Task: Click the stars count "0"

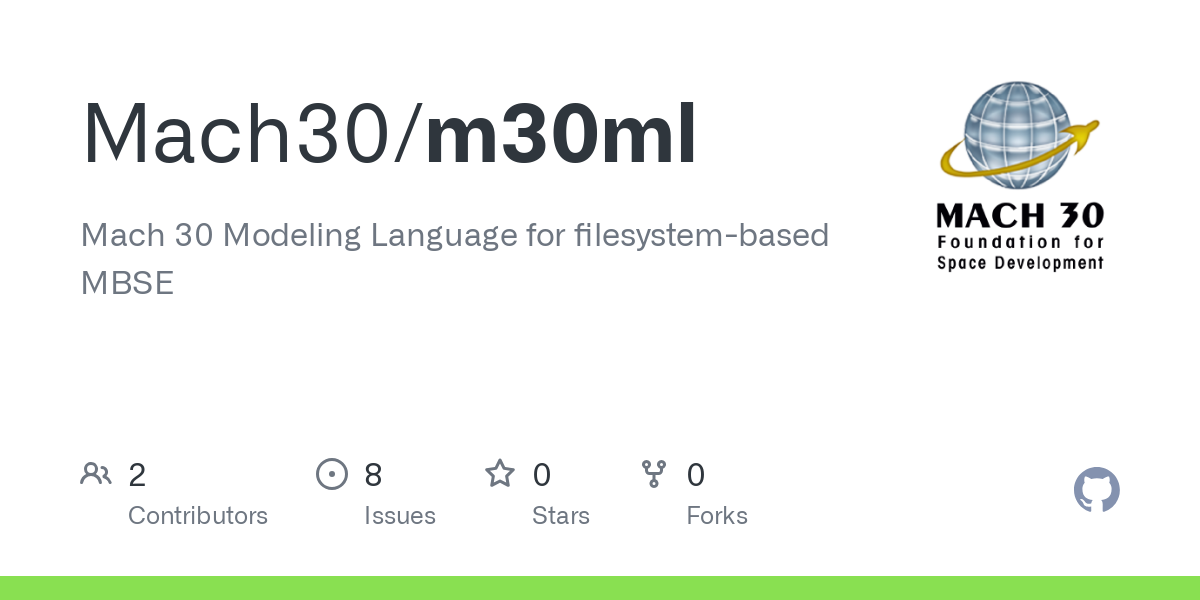Action: [541, 474]
